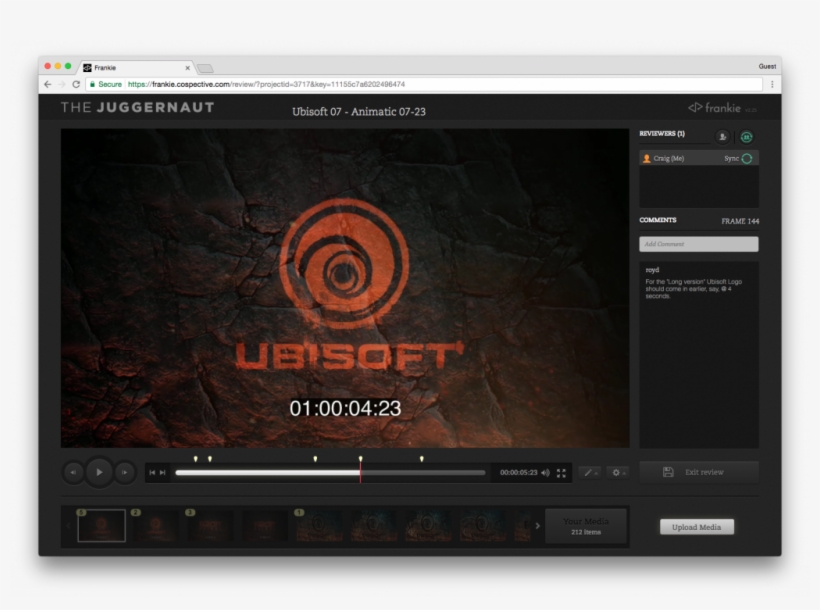Select the Frankie browser tab
The image size is (820, 610).
(x=135, y=68)
